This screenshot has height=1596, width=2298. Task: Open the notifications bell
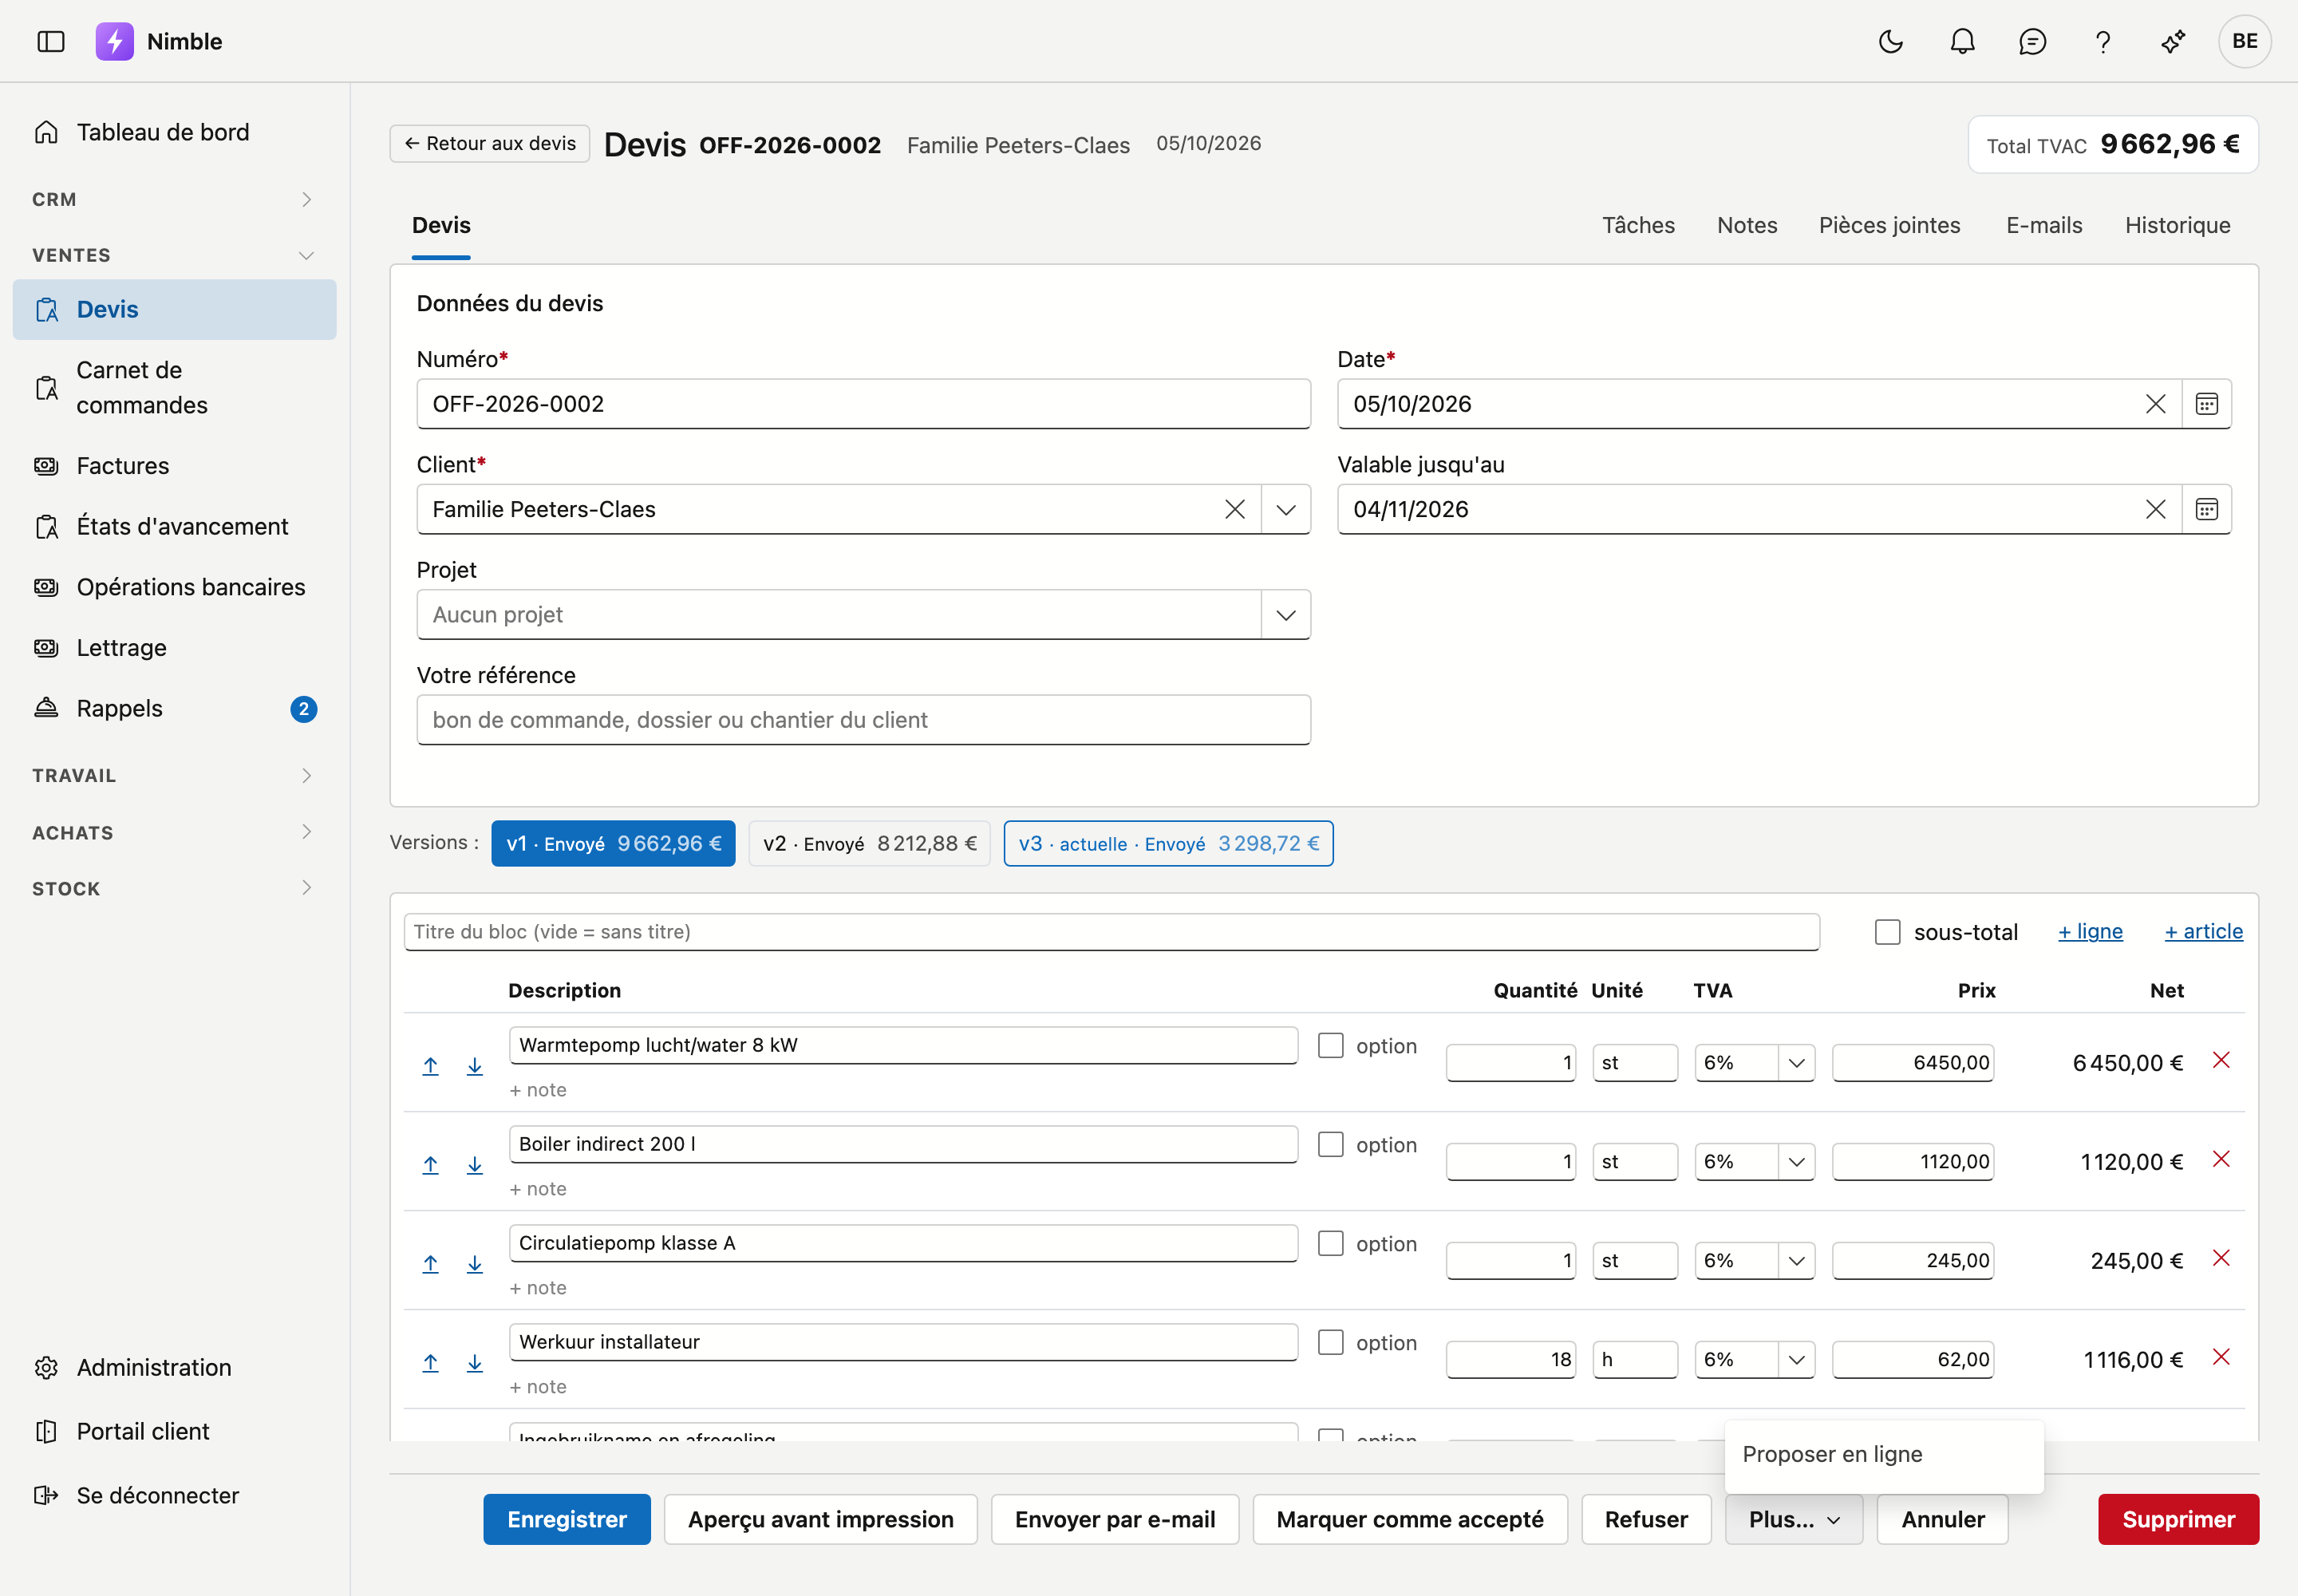coord(1962,41)
